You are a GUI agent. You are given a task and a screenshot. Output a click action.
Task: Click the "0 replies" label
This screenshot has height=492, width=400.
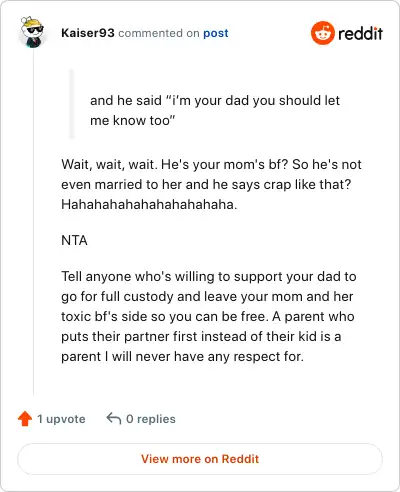151,419
